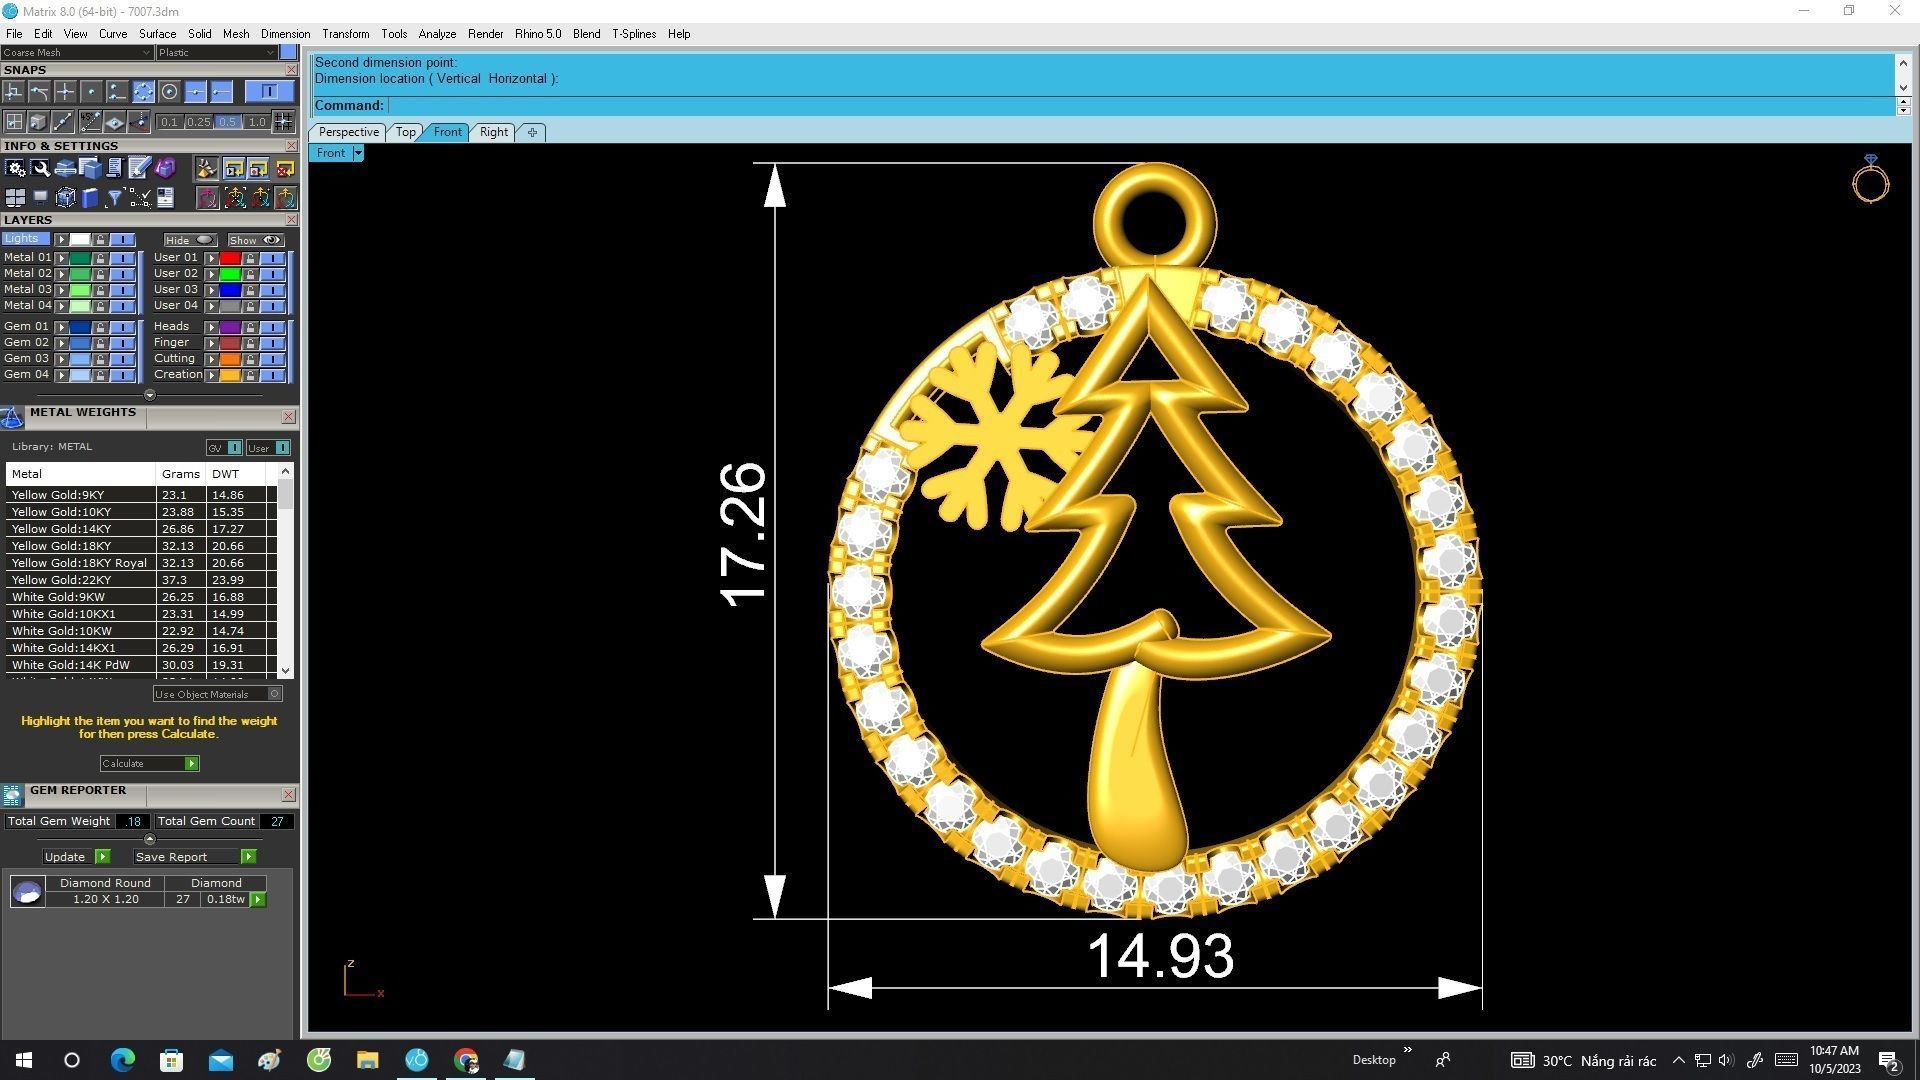1920x1080 pixels.
Task: Toggle the User switch in Metal Weights
Action: 268,448
